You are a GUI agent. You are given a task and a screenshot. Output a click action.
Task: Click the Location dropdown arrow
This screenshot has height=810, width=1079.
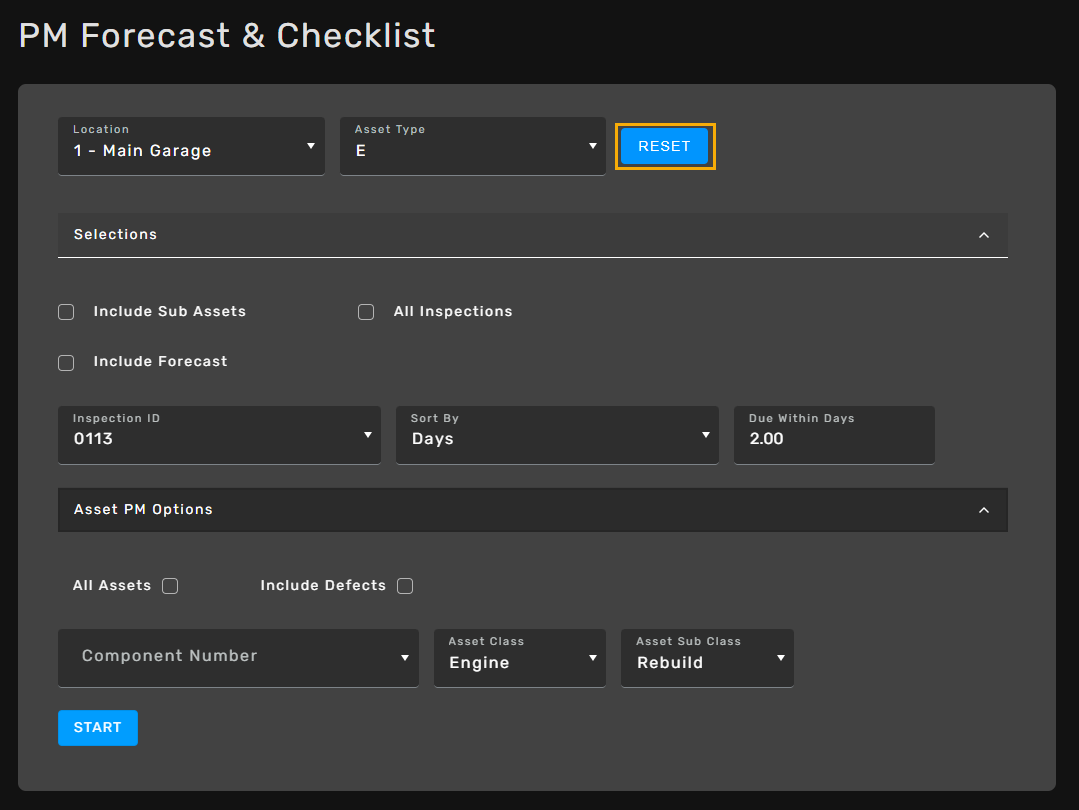tap(310, 146)
